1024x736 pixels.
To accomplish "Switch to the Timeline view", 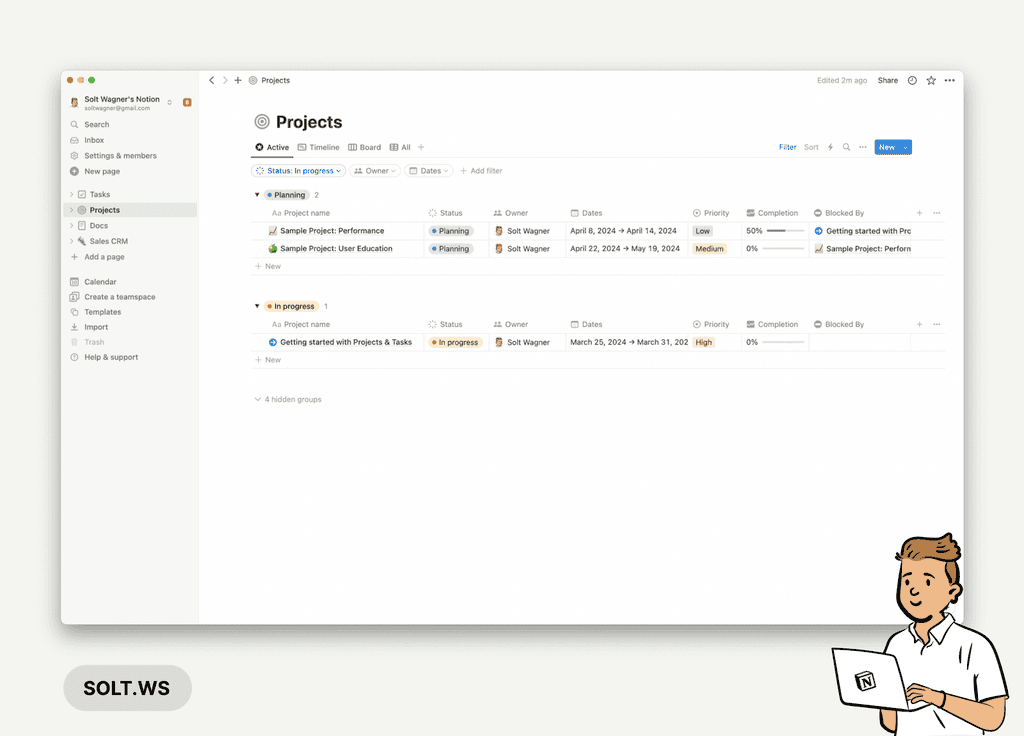I will [x=318, y=147].
